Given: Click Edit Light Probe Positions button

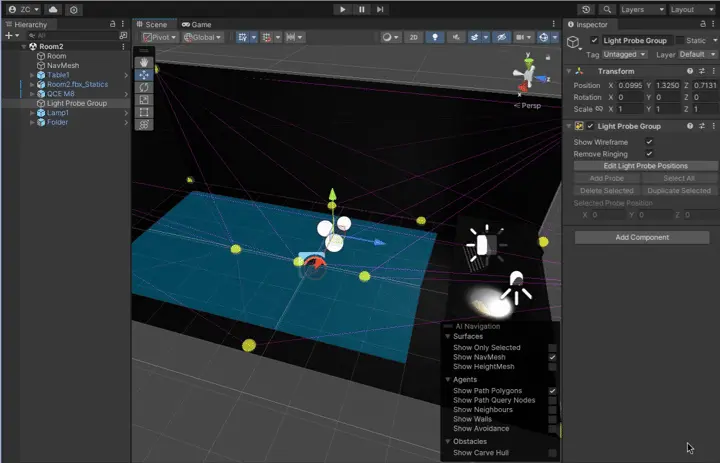Looking at the screenshot, I should [x=646, y=166].
